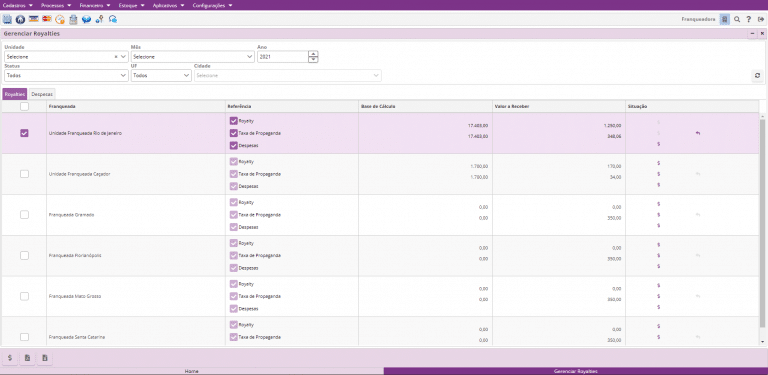Click the building icon next to Franqueadora
The width and height of the screenshot is (768, 375).
click(724, 20)
